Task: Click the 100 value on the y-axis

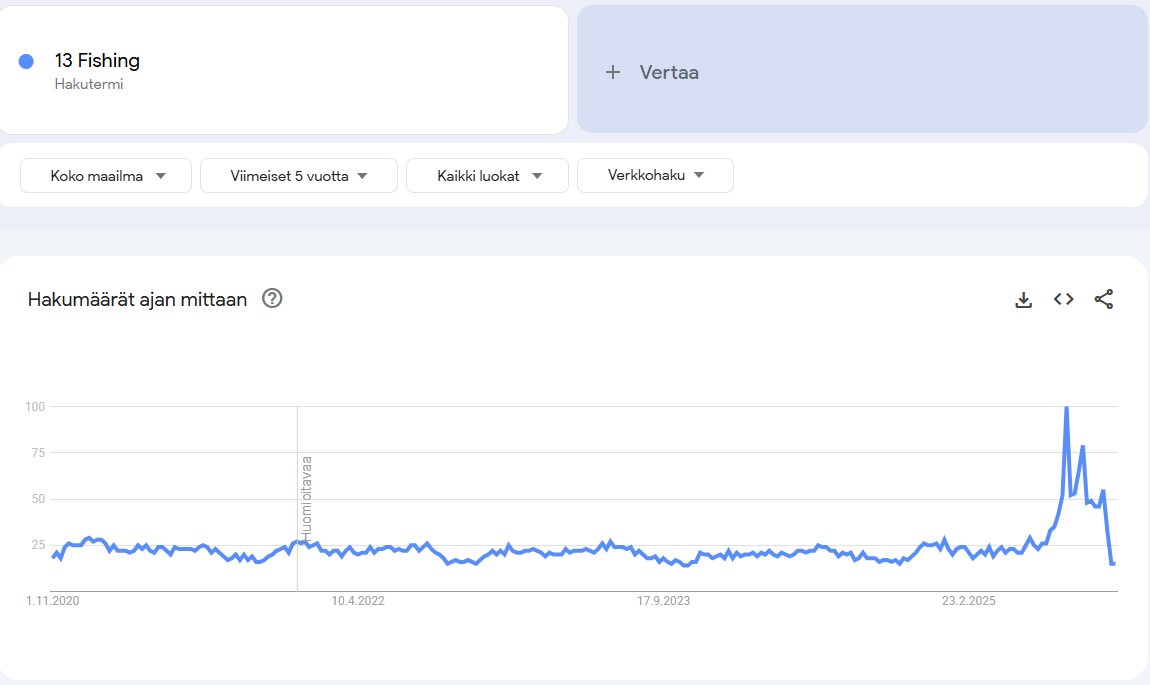Action: tap(36, 406)
